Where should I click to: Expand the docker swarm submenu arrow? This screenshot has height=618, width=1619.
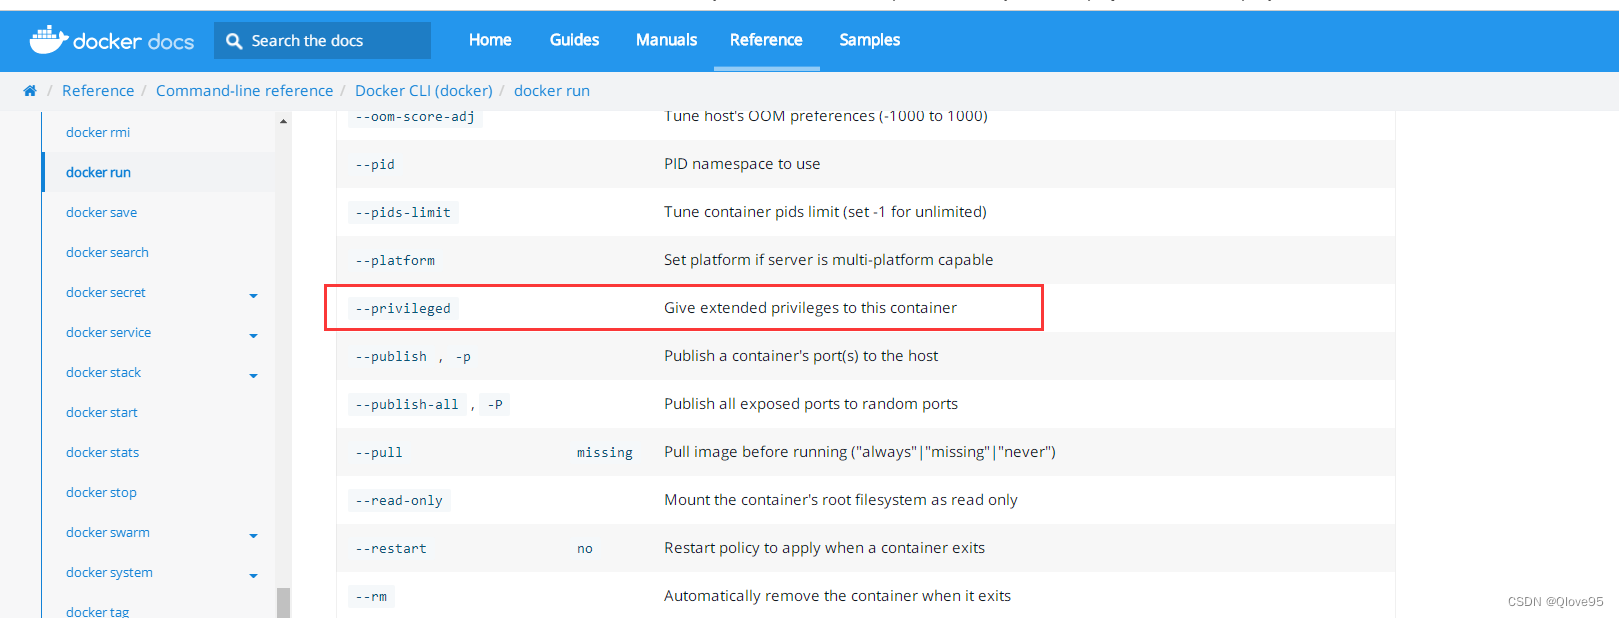[253, 536]
